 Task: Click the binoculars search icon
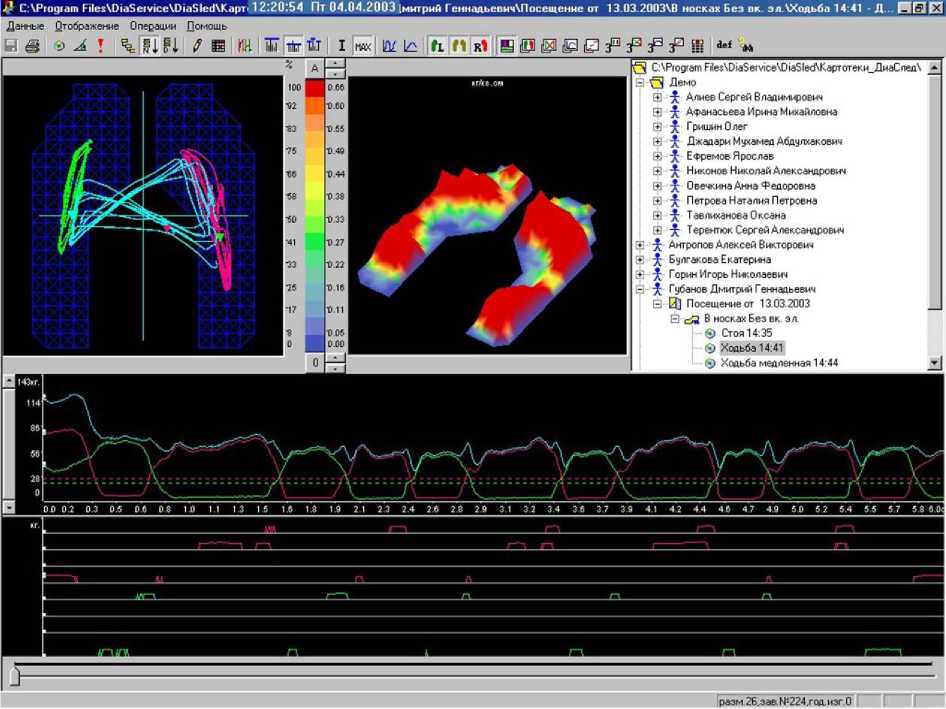pyautogui.click(x=747, y=46)
